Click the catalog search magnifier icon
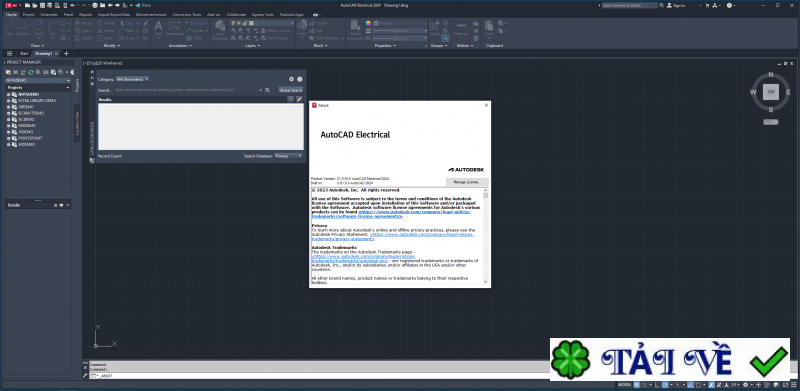 (x=267, y=90)
